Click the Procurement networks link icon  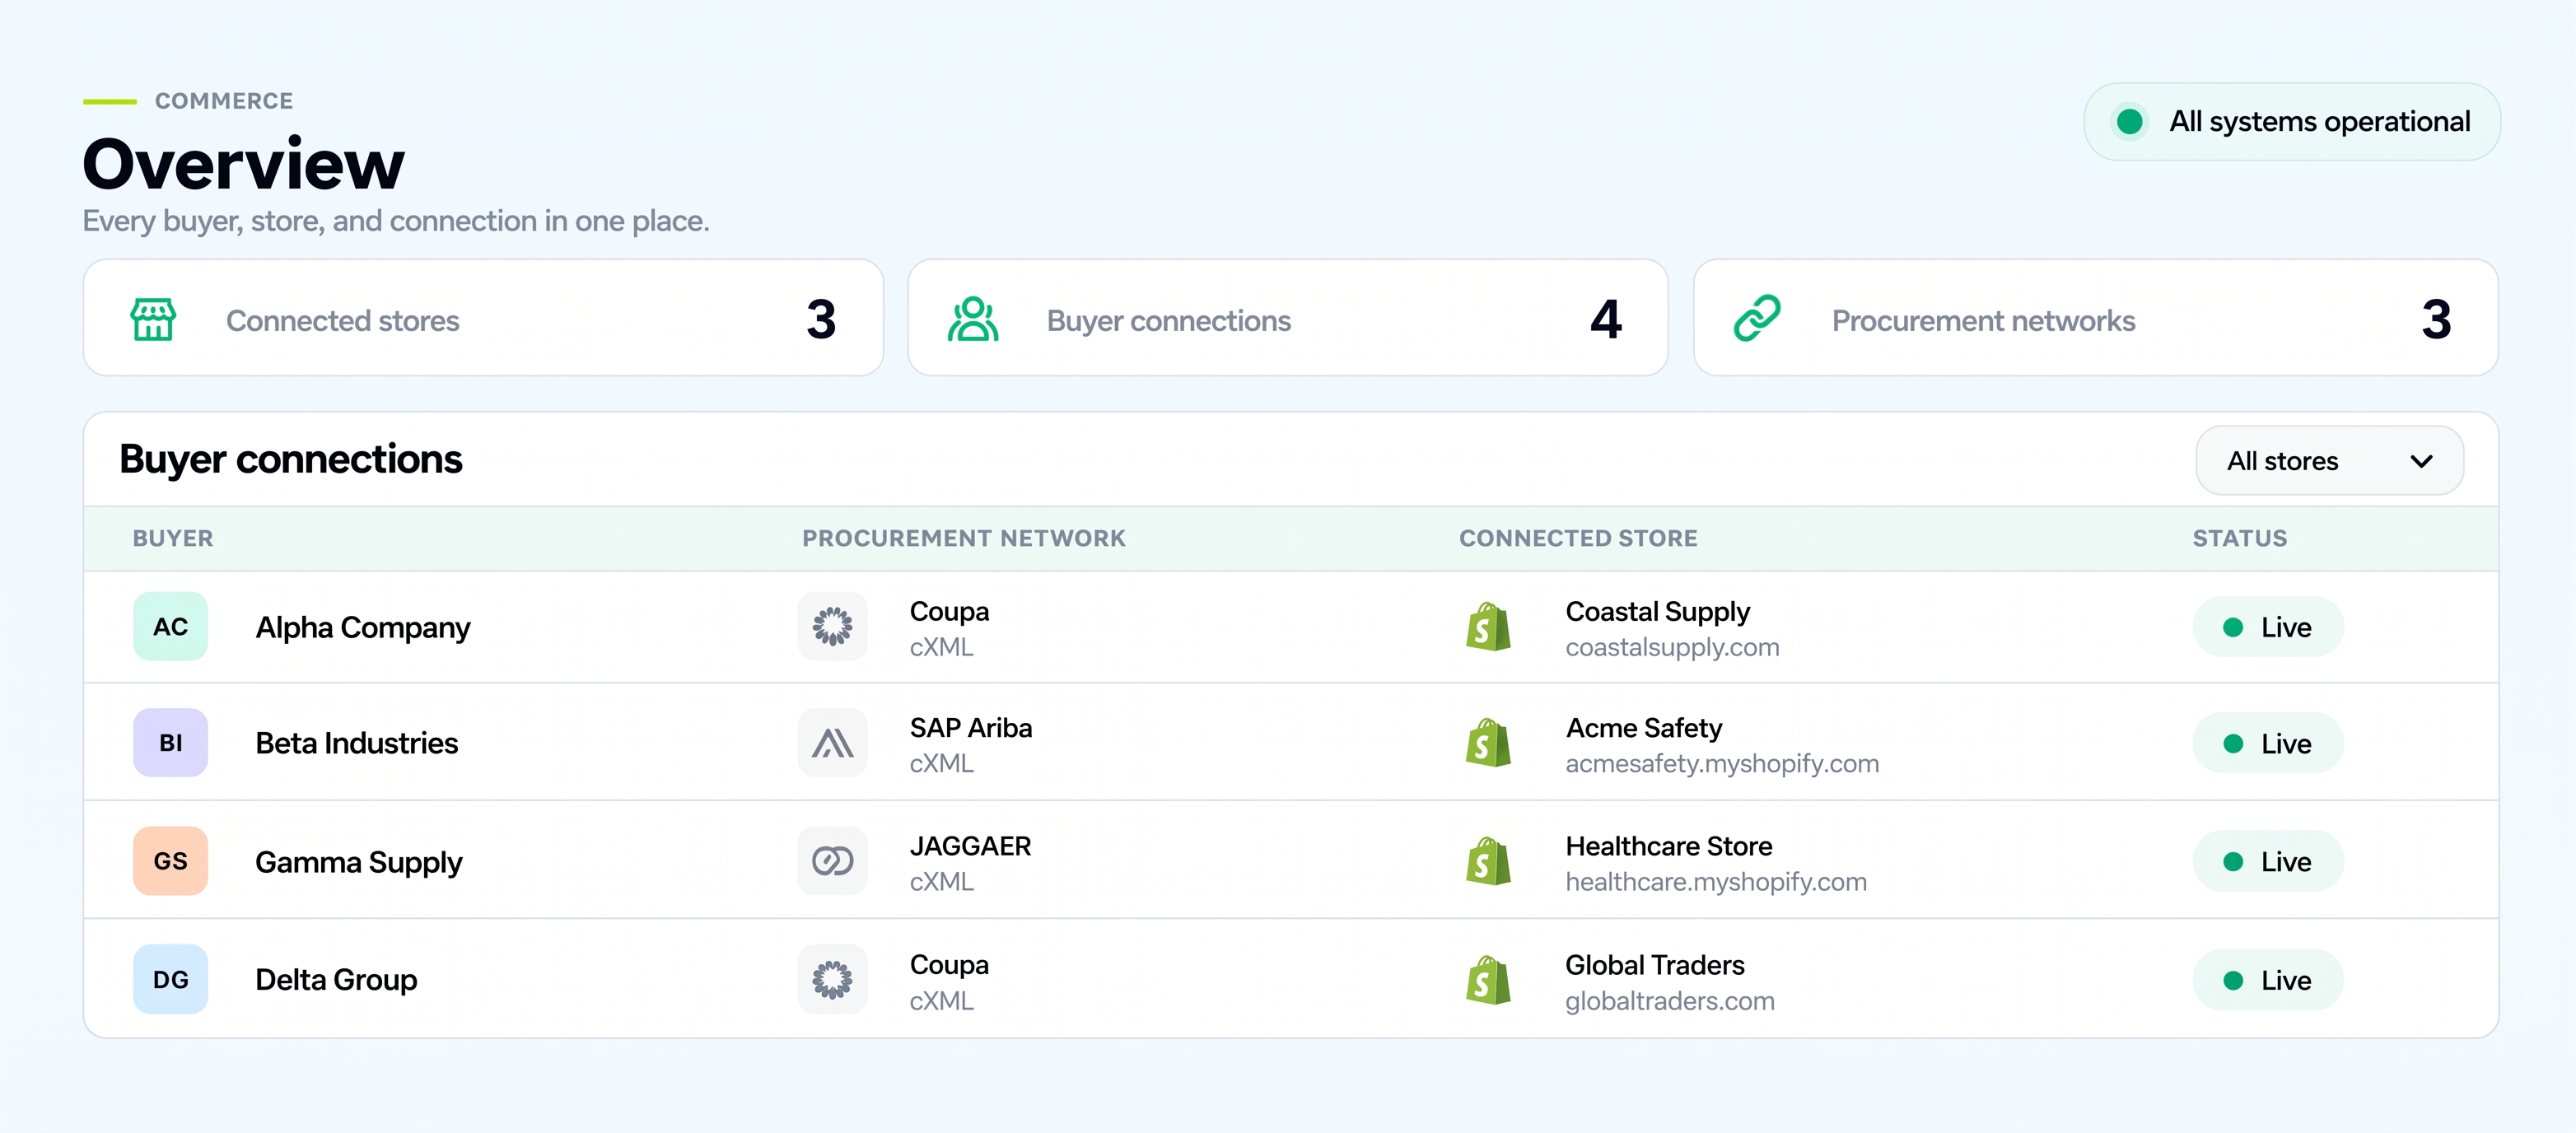click(x=1757, y=319)
